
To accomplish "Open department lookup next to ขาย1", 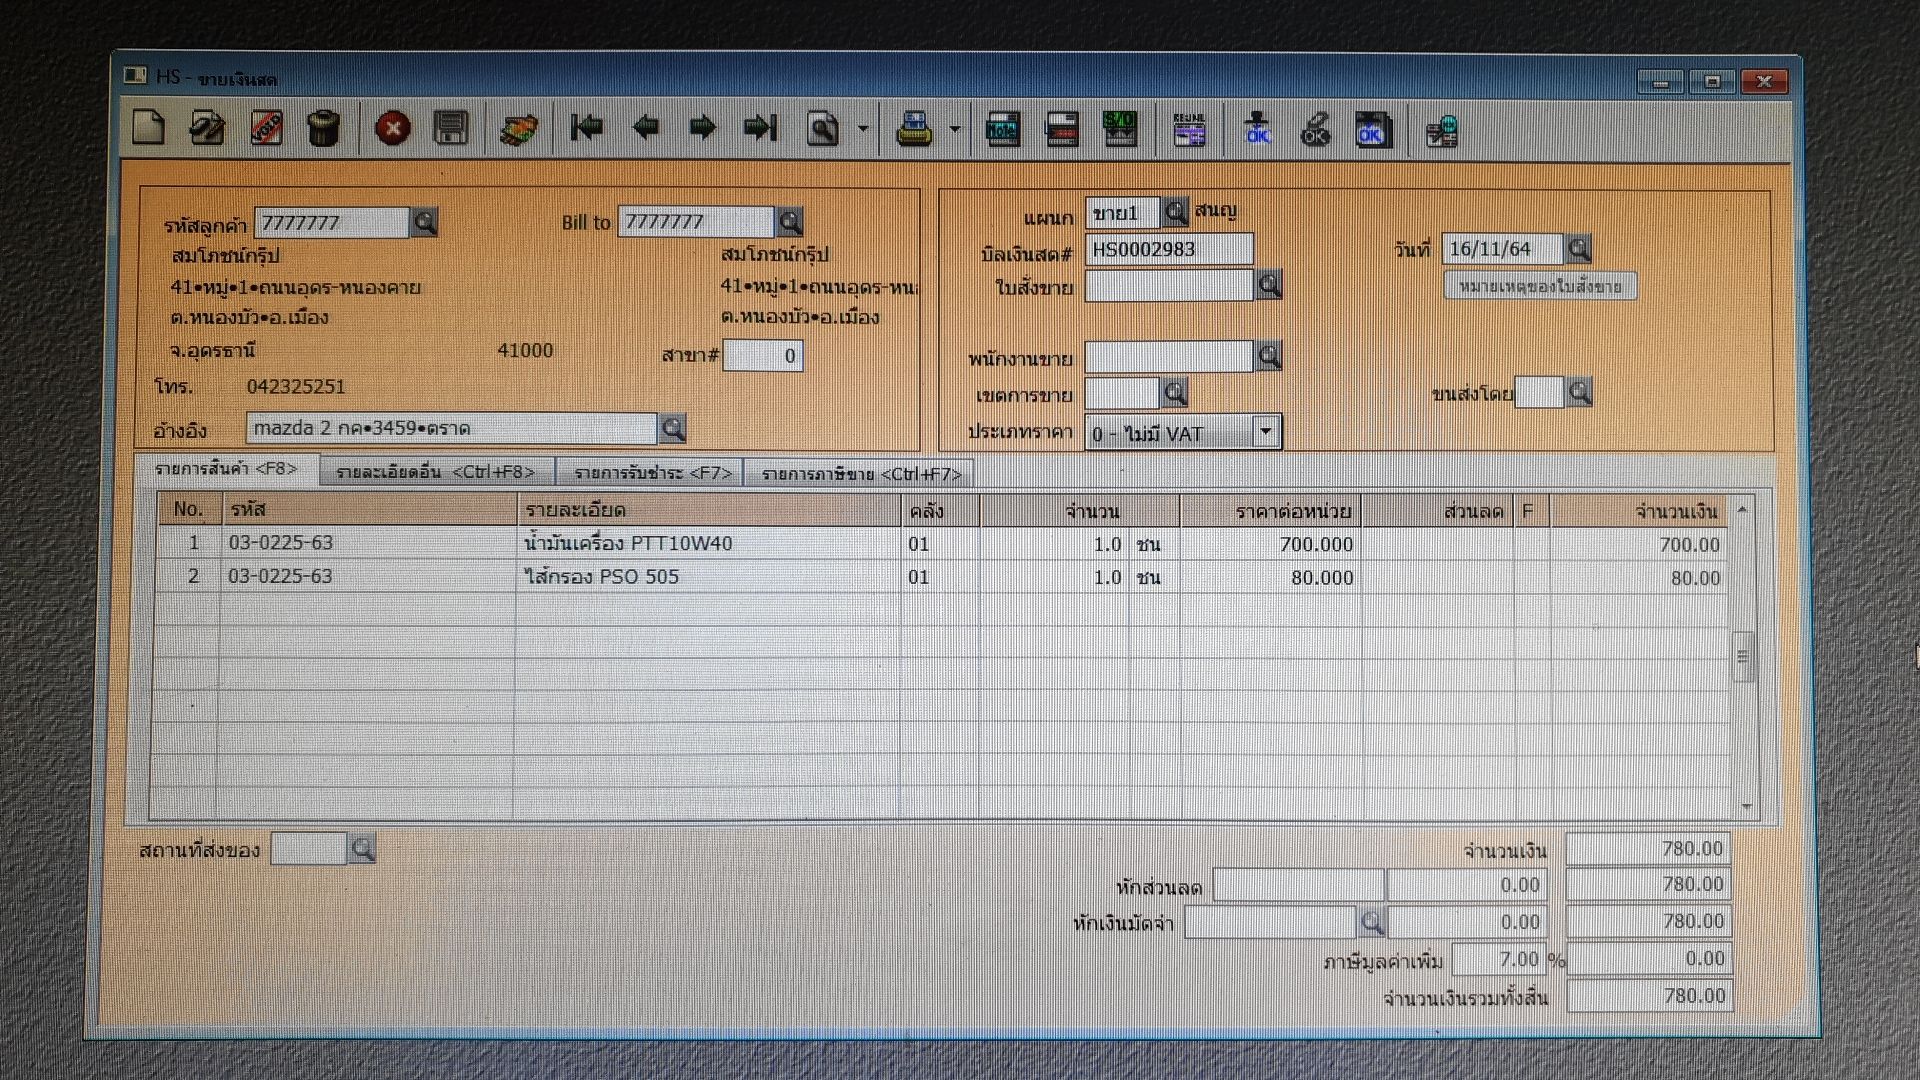I will 1176,211.
